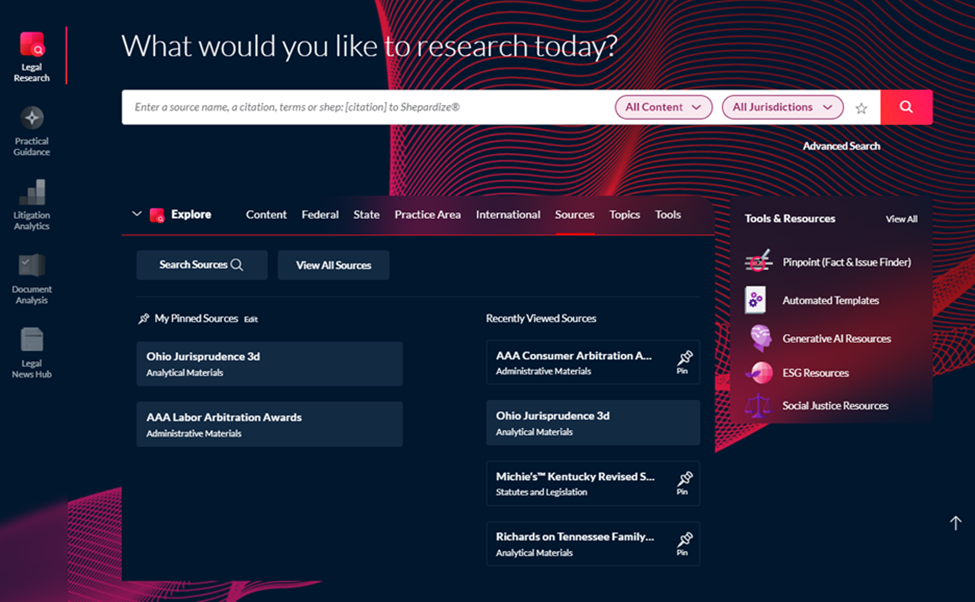Viewport: 975px width, 602px height.
Task: Open Legal News Hub
Action: point(32,353)
